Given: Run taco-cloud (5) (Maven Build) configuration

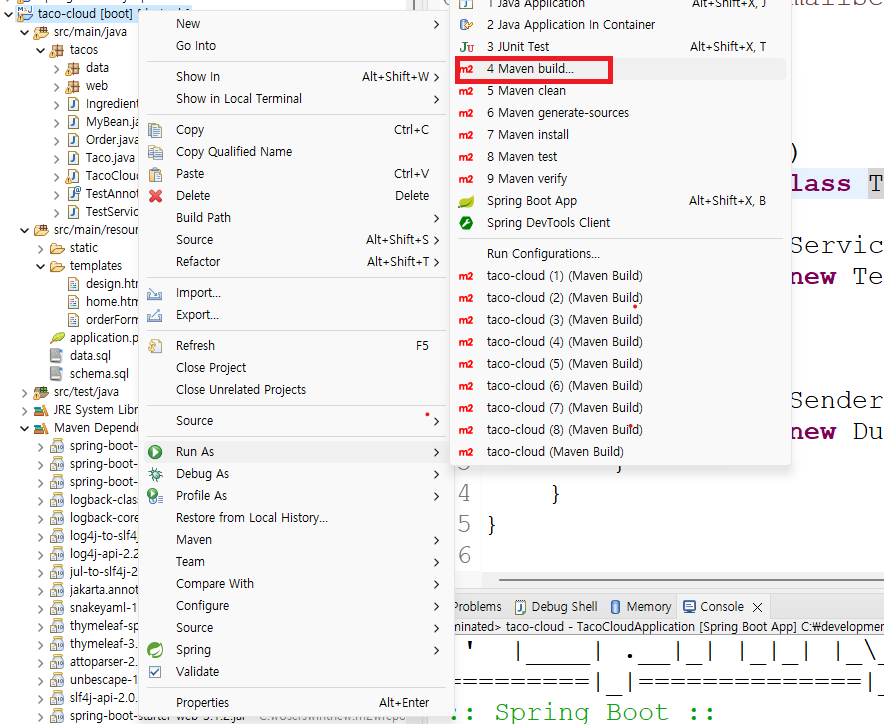Looking at the screenshot, I should (620, 364).
